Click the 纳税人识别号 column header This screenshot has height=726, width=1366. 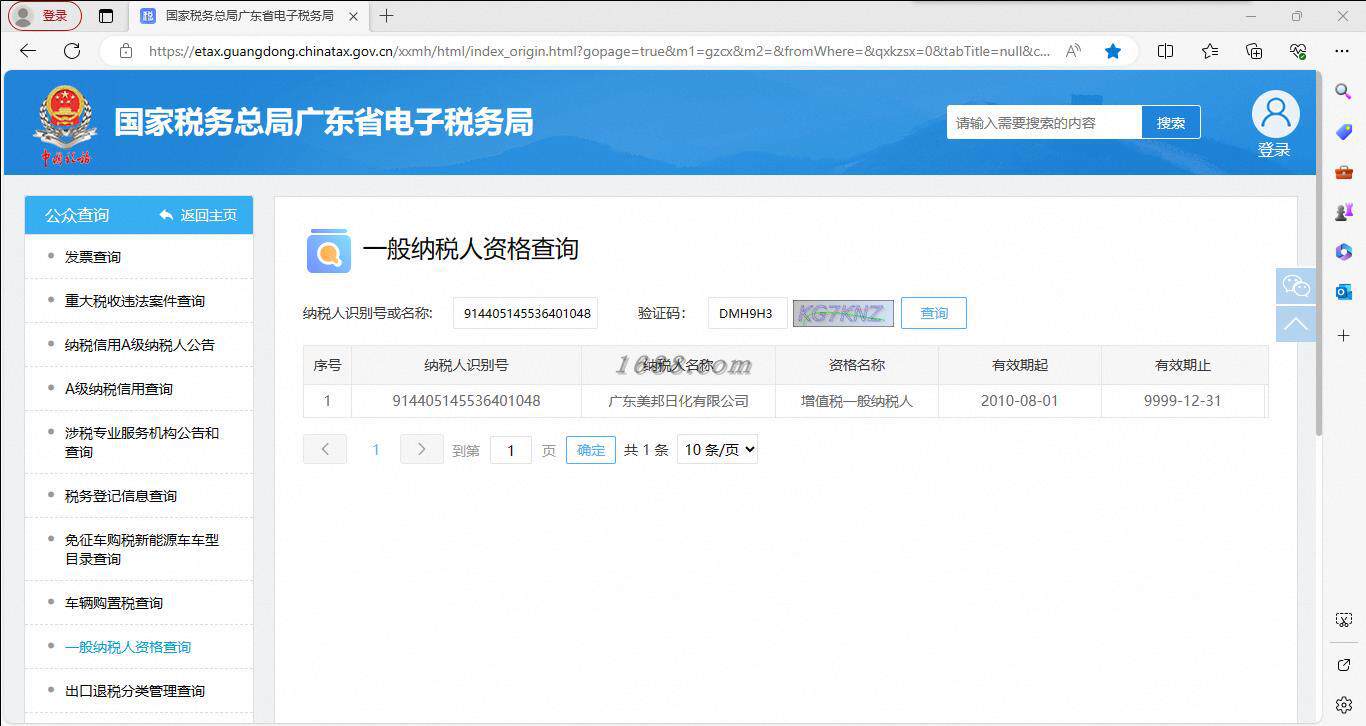click(466, 365)
